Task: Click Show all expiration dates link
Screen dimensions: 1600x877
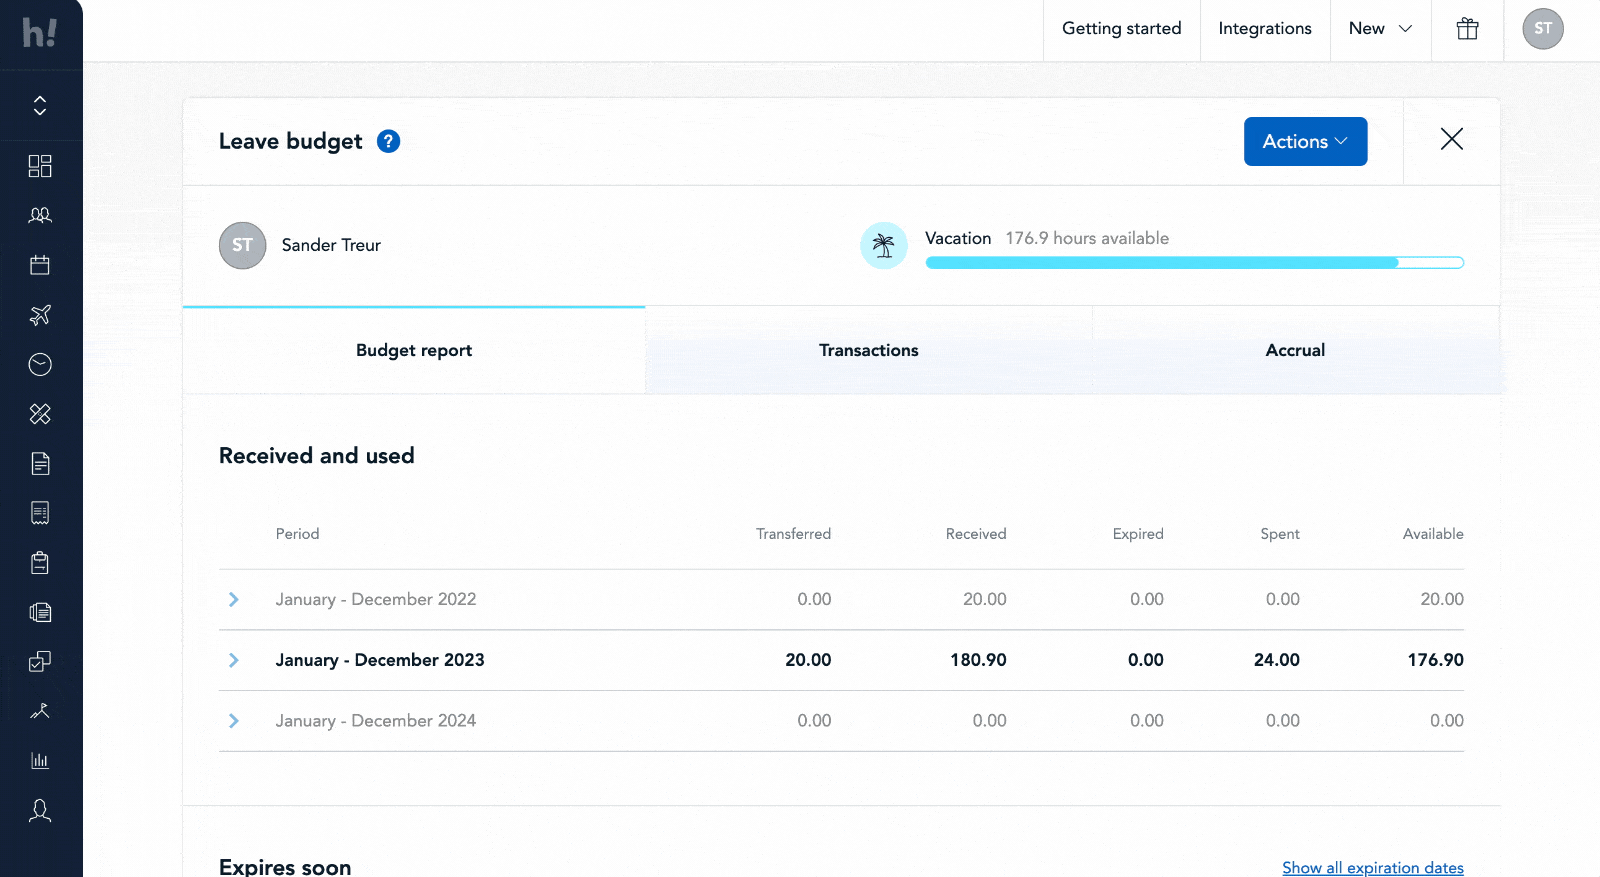Action: coord(1372,867)
